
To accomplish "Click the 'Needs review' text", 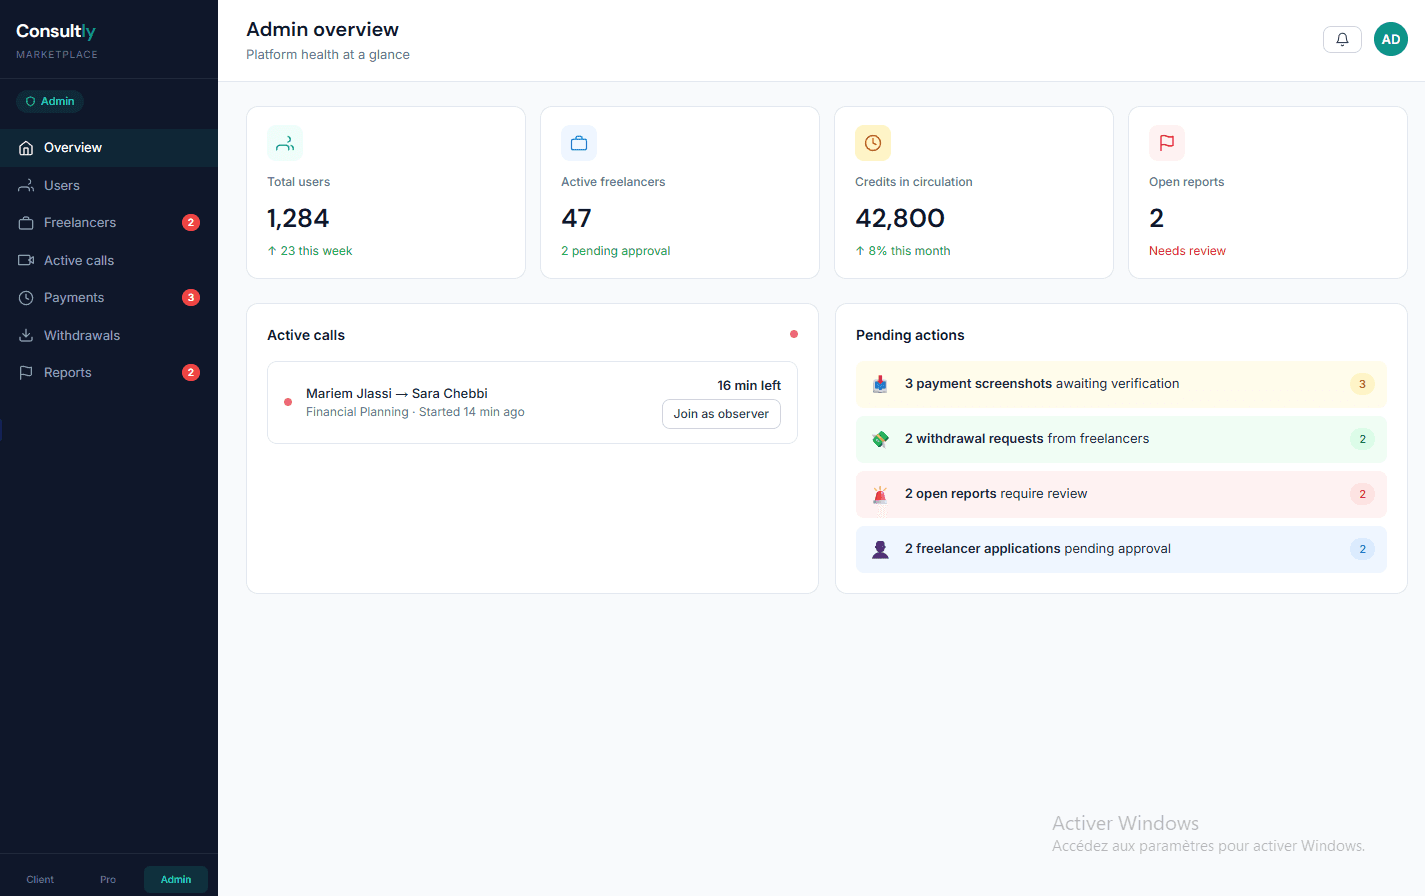I will [1187, 251].
